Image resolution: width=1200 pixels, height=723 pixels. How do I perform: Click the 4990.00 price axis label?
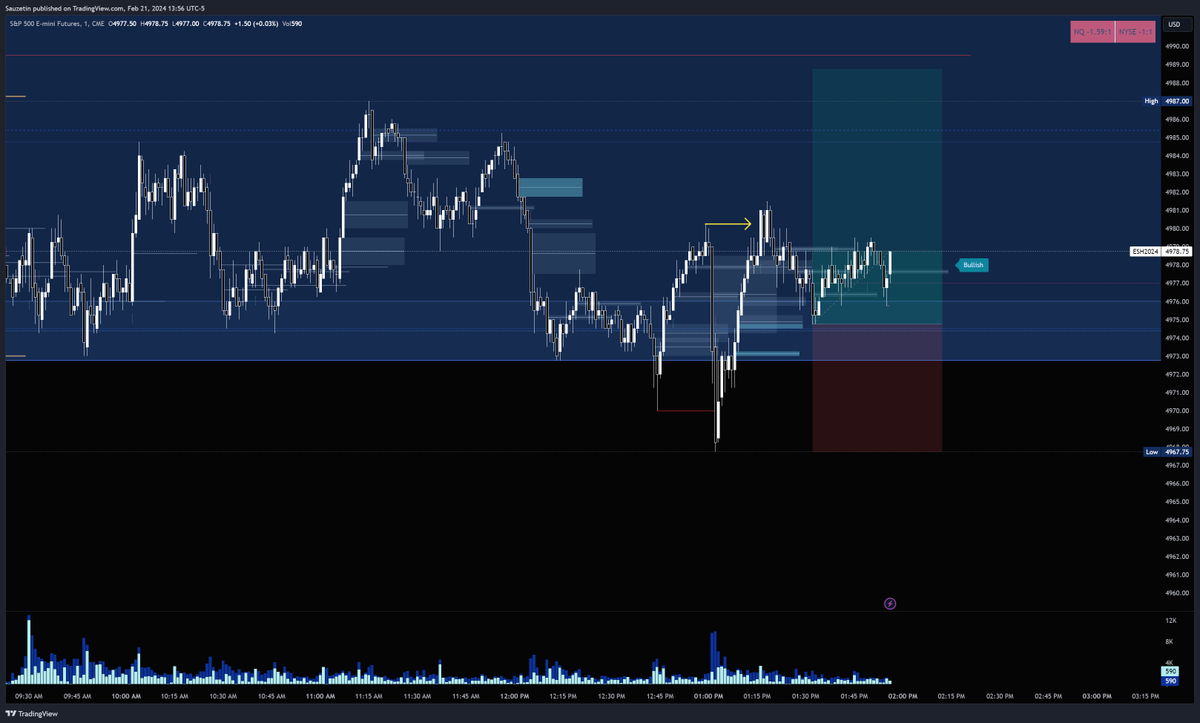(x=1177, y=46)
